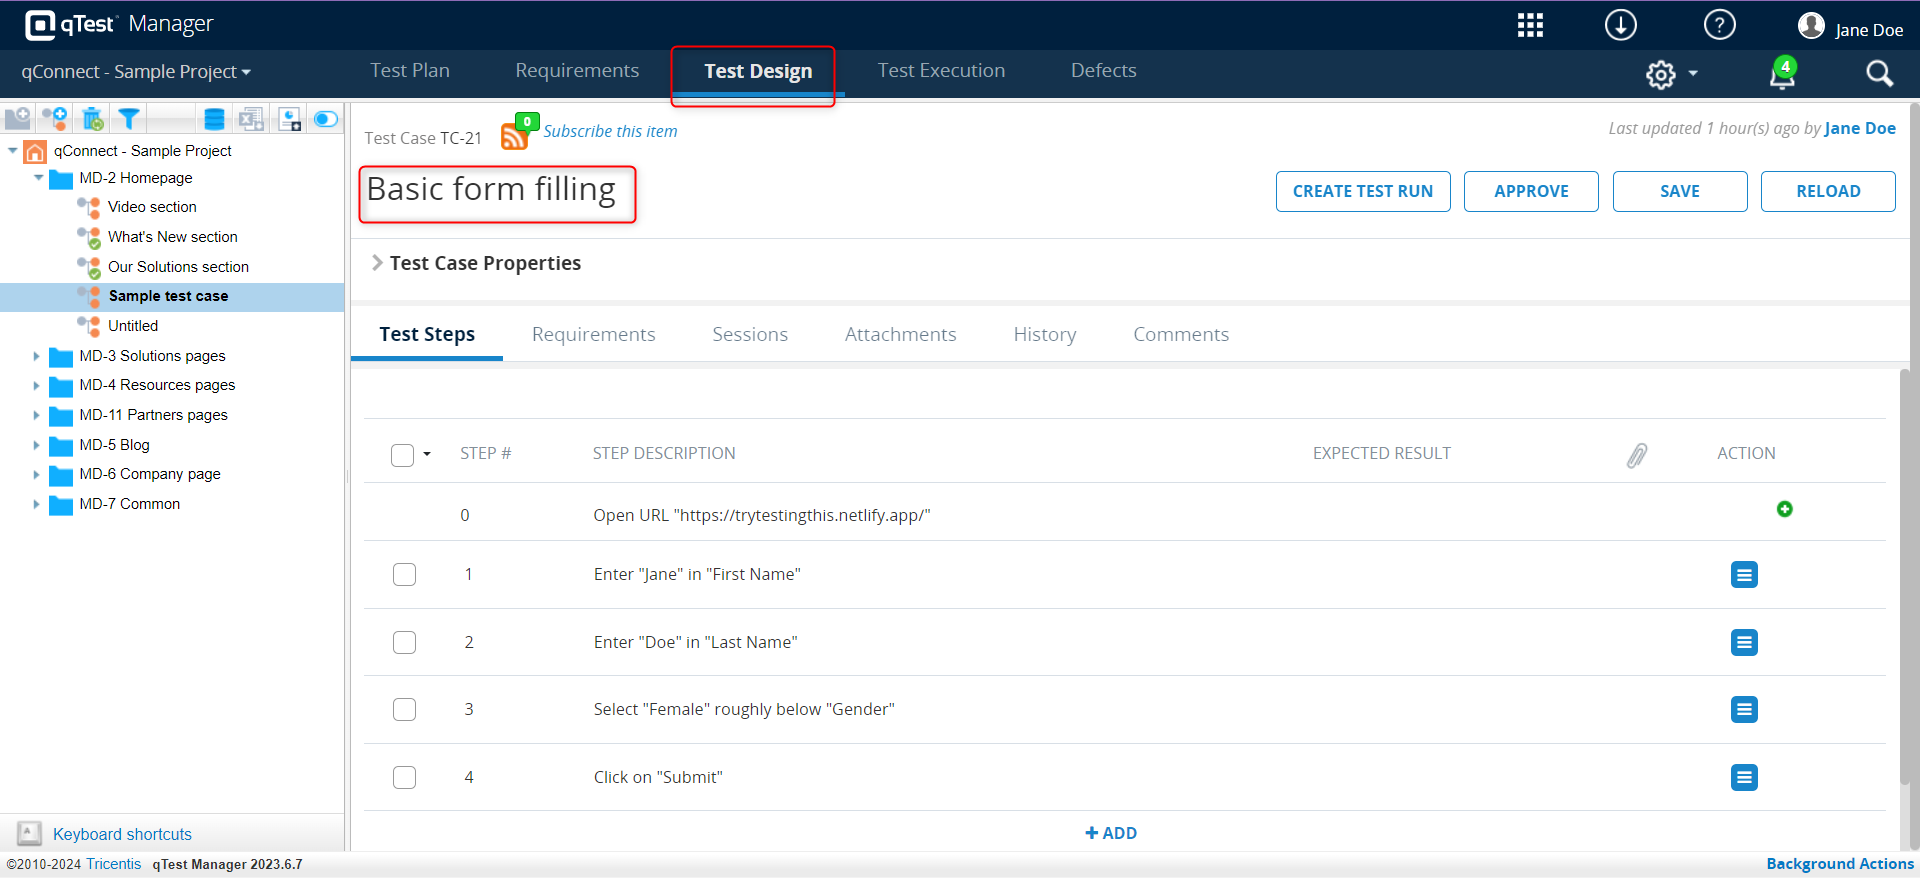Viewport: 1920px width, 878px height.
Task: Click the filter funnel icon
Action: [128, 119]
